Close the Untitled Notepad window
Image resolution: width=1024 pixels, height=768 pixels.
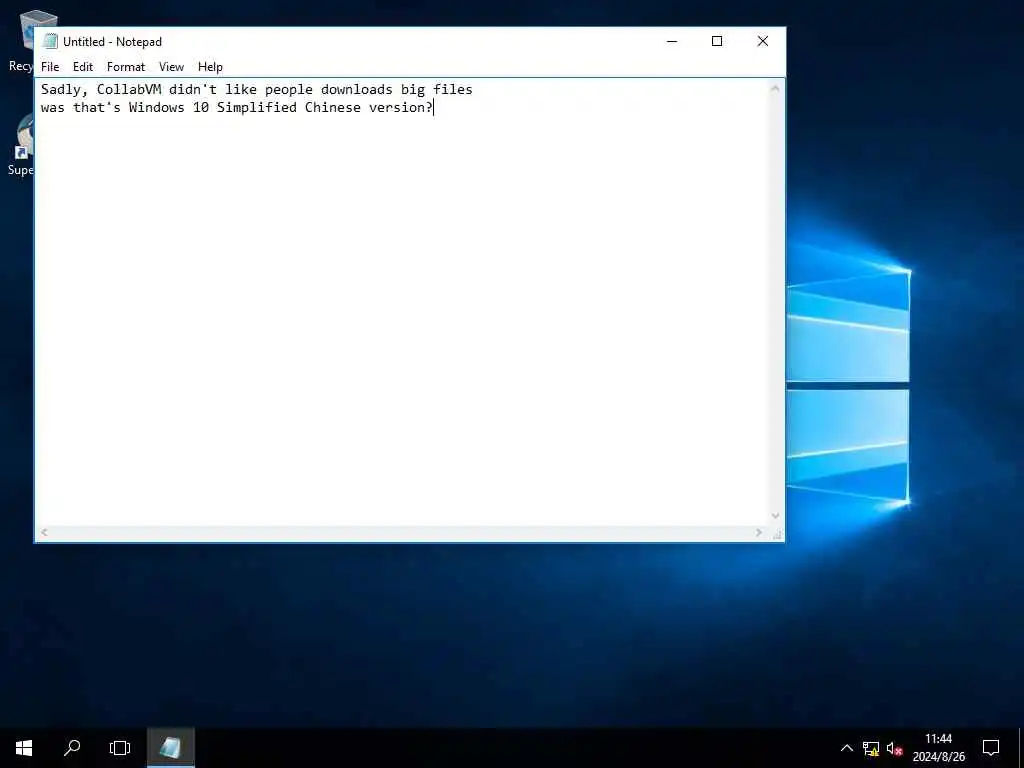(762, 41)
